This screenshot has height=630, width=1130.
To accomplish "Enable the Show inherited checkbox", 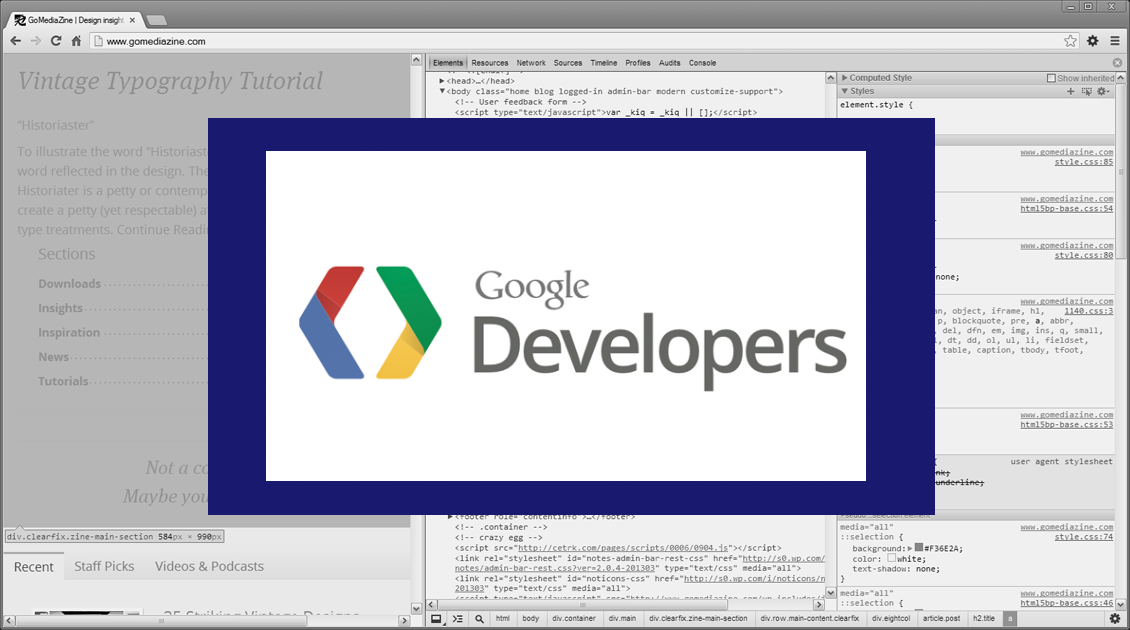I will point(1051,78).
